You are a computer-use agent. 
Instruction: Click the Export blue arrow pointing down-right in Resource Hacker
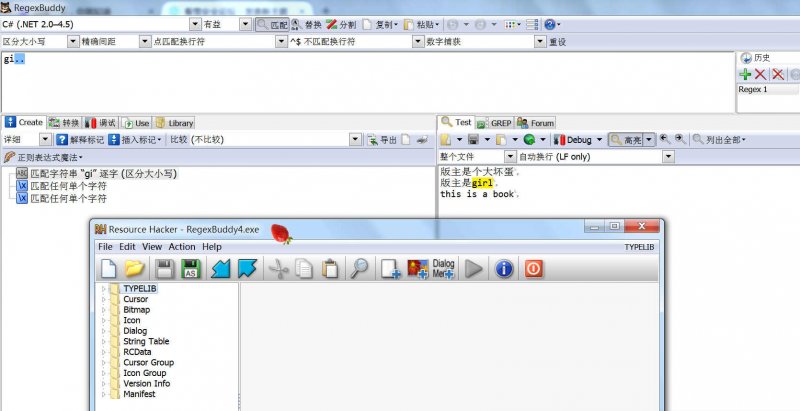pos(247,269)
